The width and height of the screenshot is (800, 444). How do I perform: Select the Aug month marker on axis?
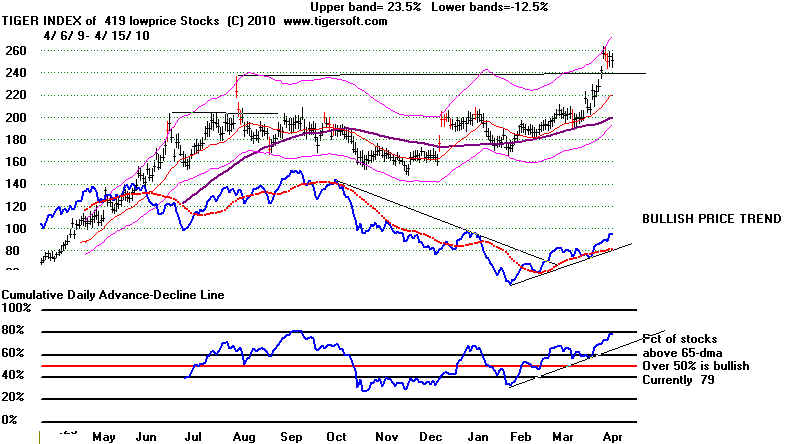point(243,437)
